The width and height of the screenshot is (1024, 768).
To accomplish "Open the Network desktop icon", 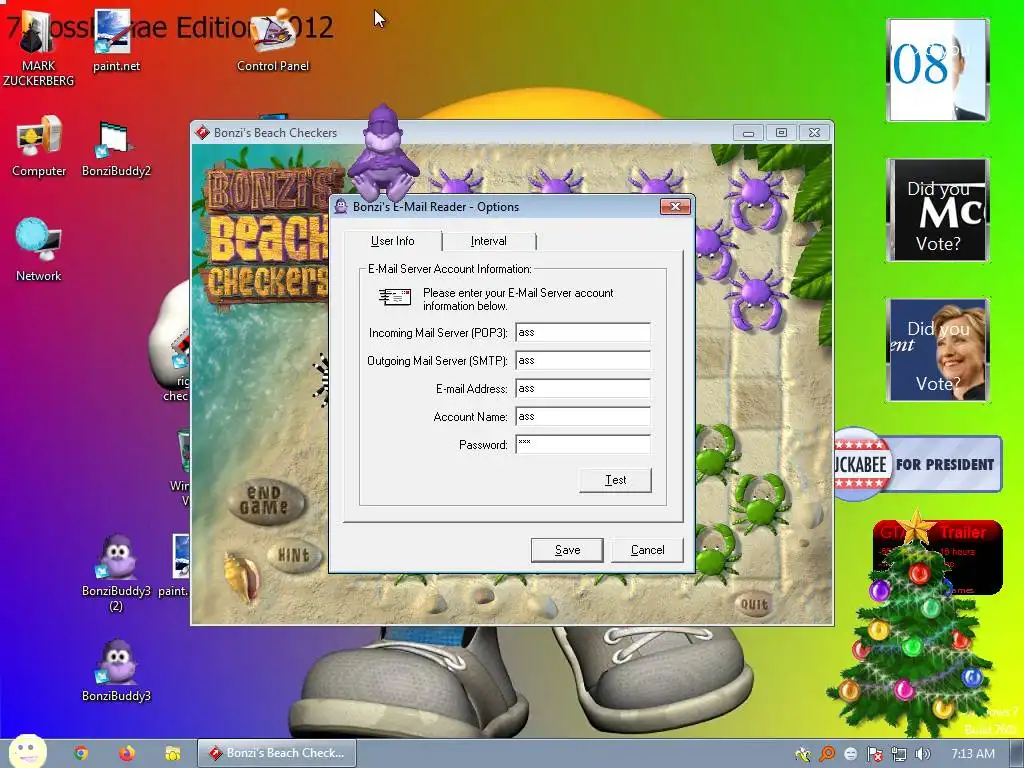I will coord(39,250).
